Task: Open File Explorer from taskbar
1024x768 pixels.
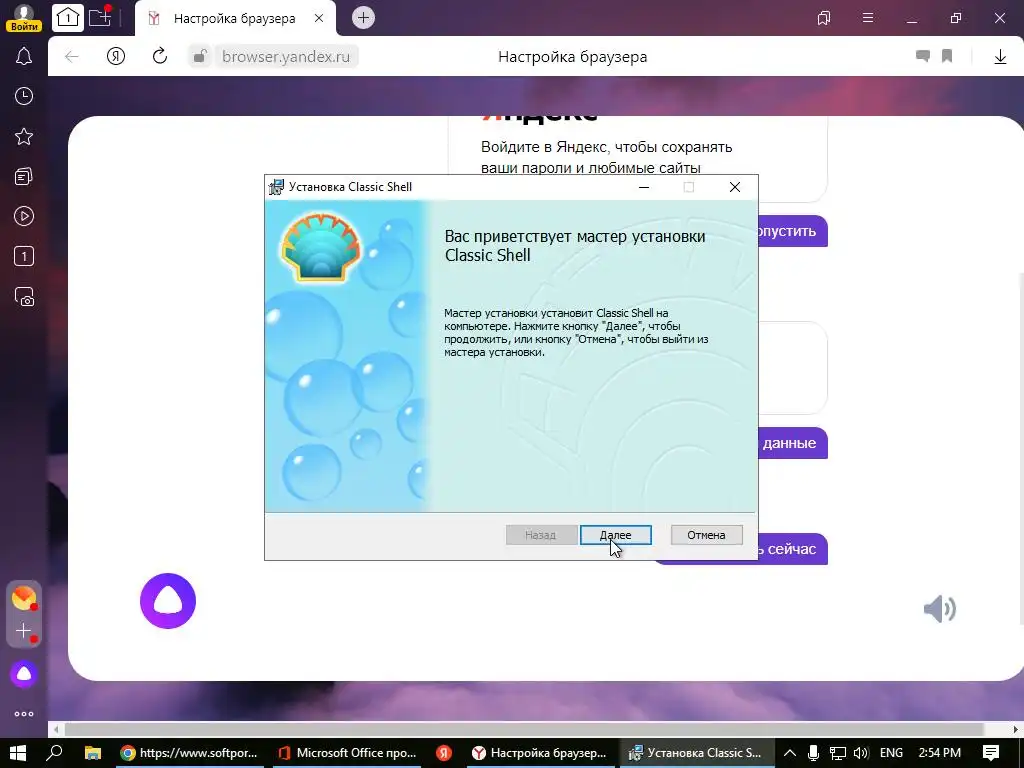Action: (x=93, y=753)
